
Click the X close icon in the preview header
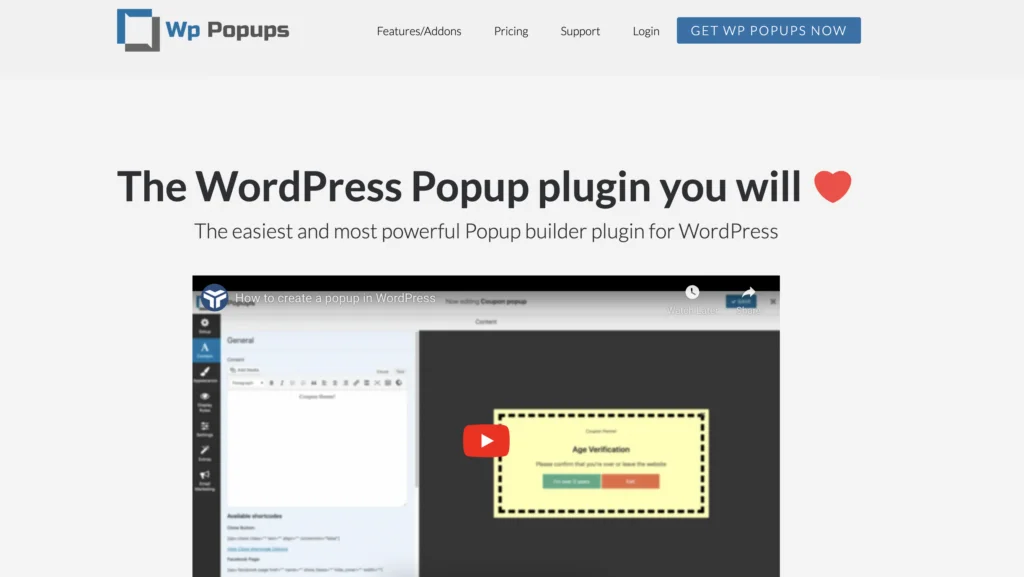point(773,302)
